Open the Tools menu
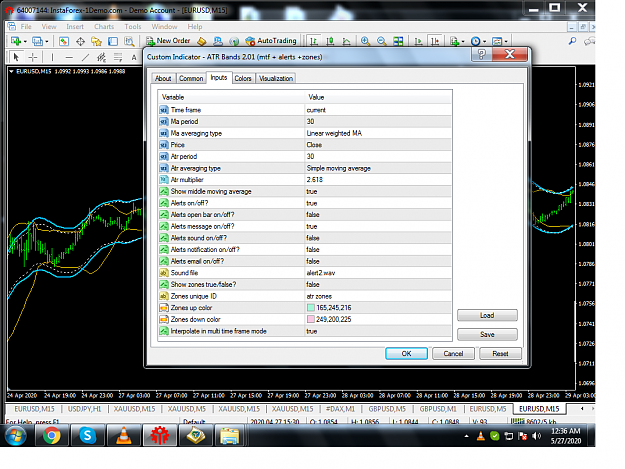Image resolution: width=625 pixels, height=469 pixels. [x=133, y=27]
